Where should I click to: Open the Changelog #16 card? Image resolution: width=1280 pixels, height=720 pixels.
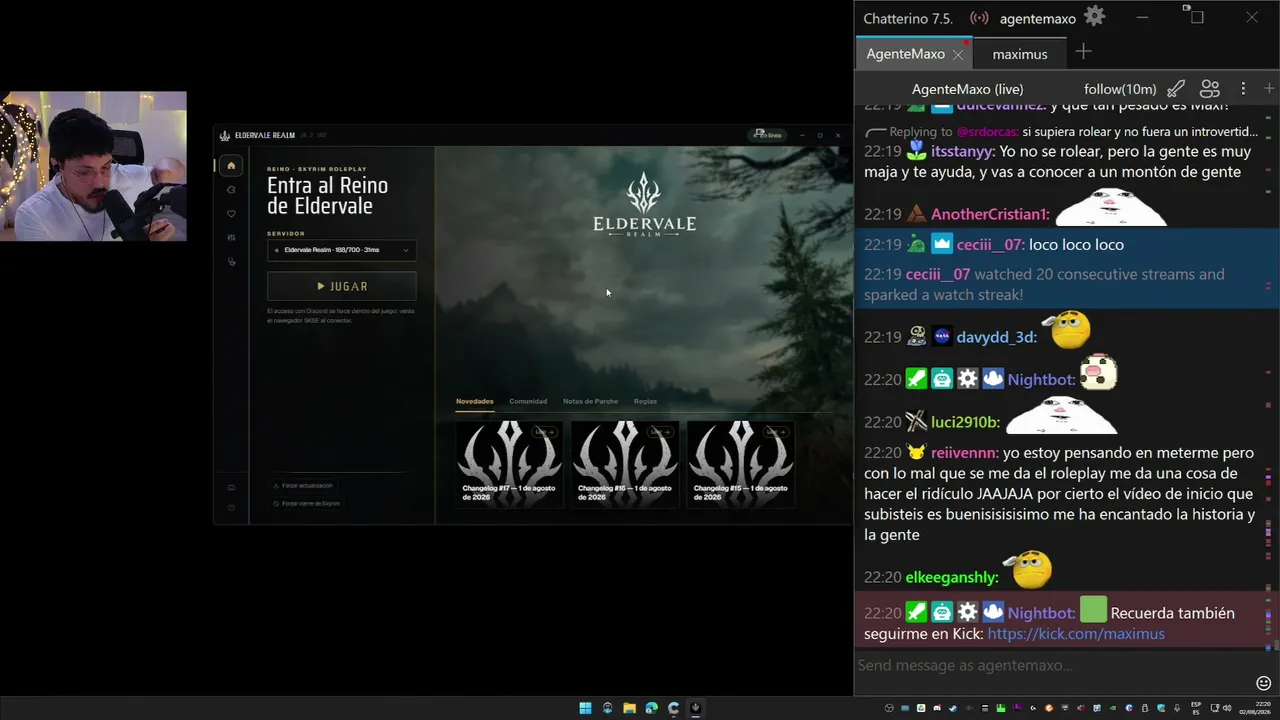tap(625, 464)
